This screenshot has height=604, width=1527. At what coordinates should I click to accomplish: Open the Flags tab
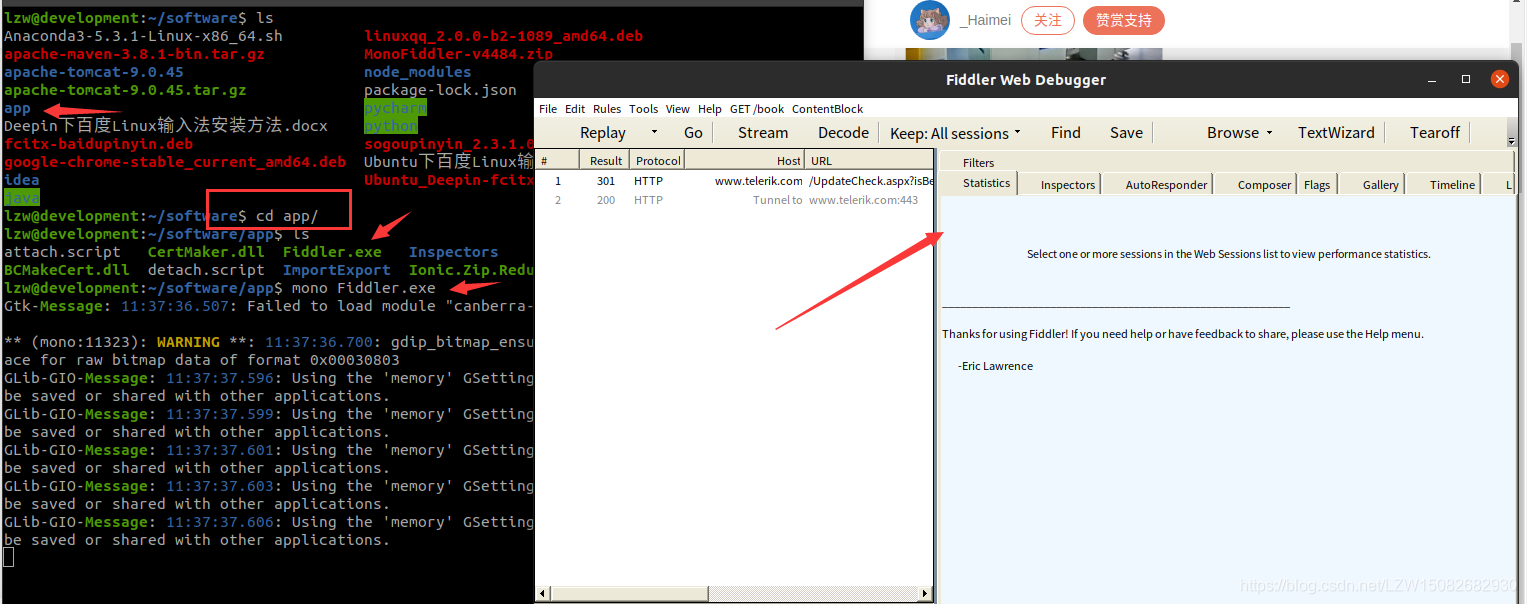tap(1317, 184)
